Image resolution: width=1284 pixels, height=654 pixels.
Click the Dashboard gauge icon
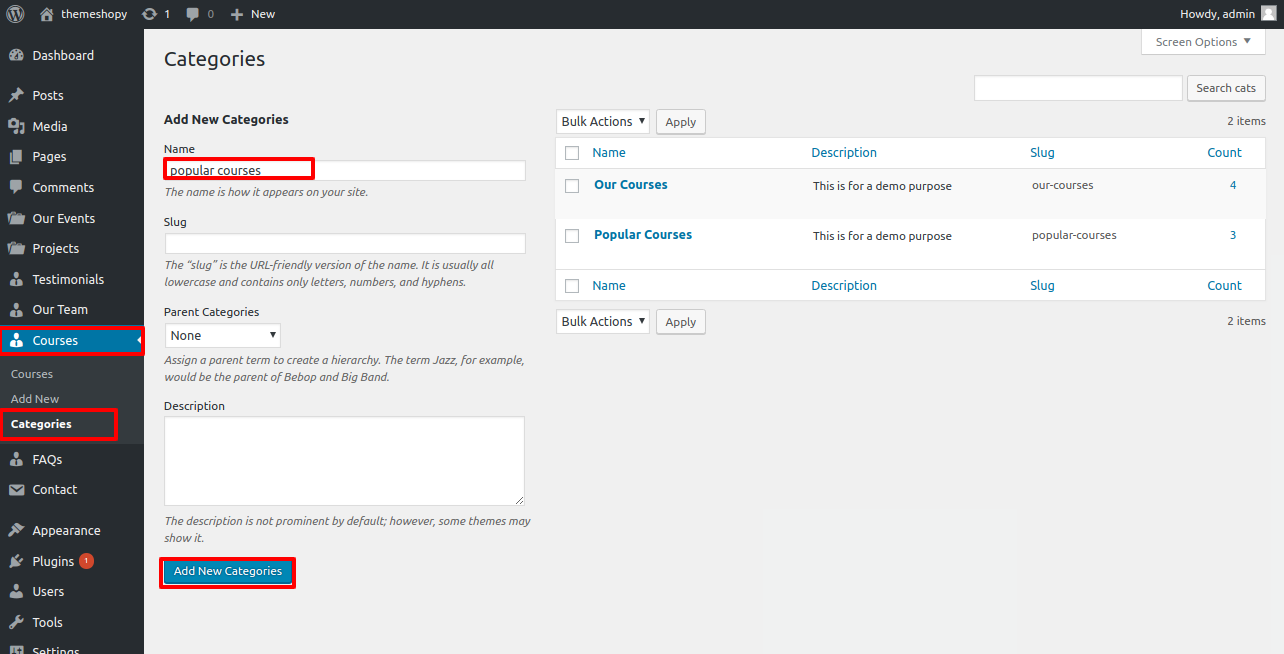16,56
